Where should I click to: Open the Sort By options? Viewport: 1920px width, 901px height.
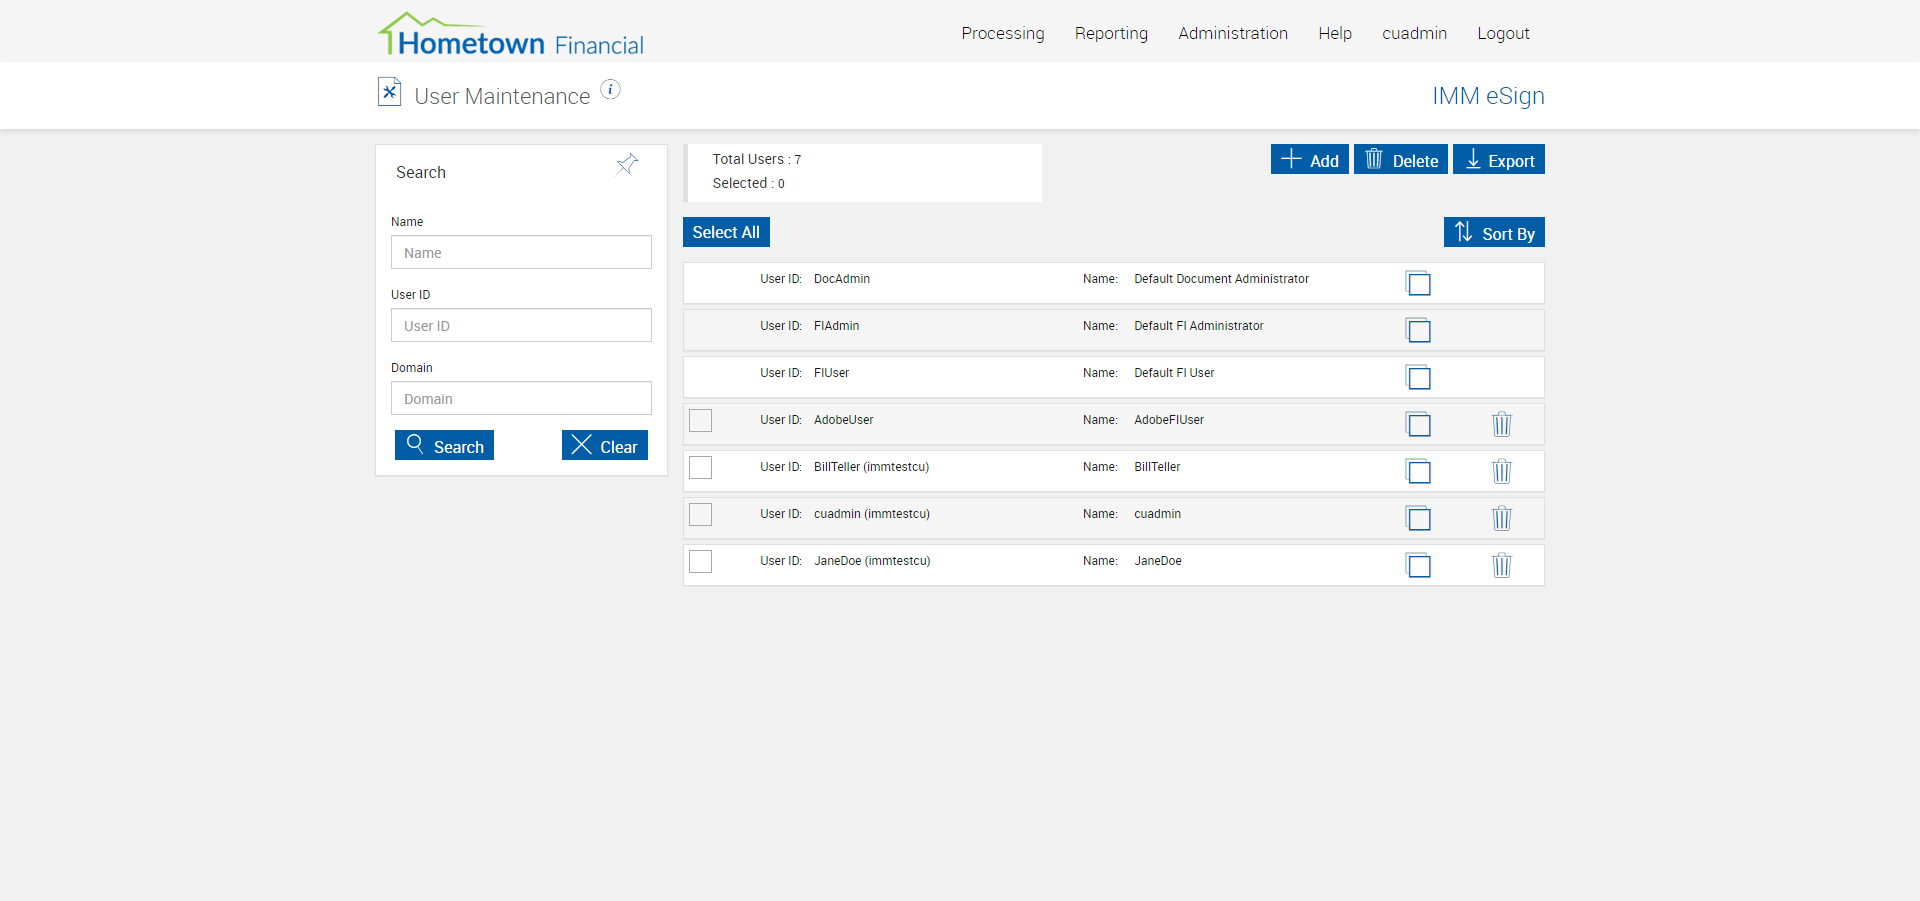point(1494,232)
